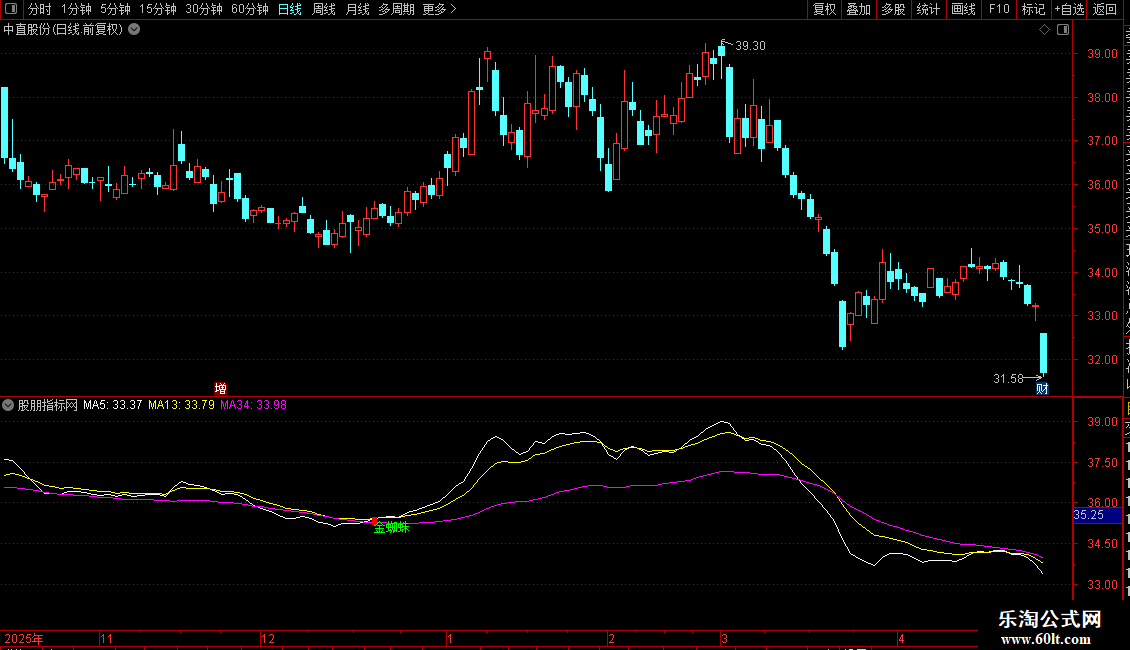This screenshot has height=650, width=1130.
Task: Click month 4 on the date axis
Action: click(x=902, y=638)
